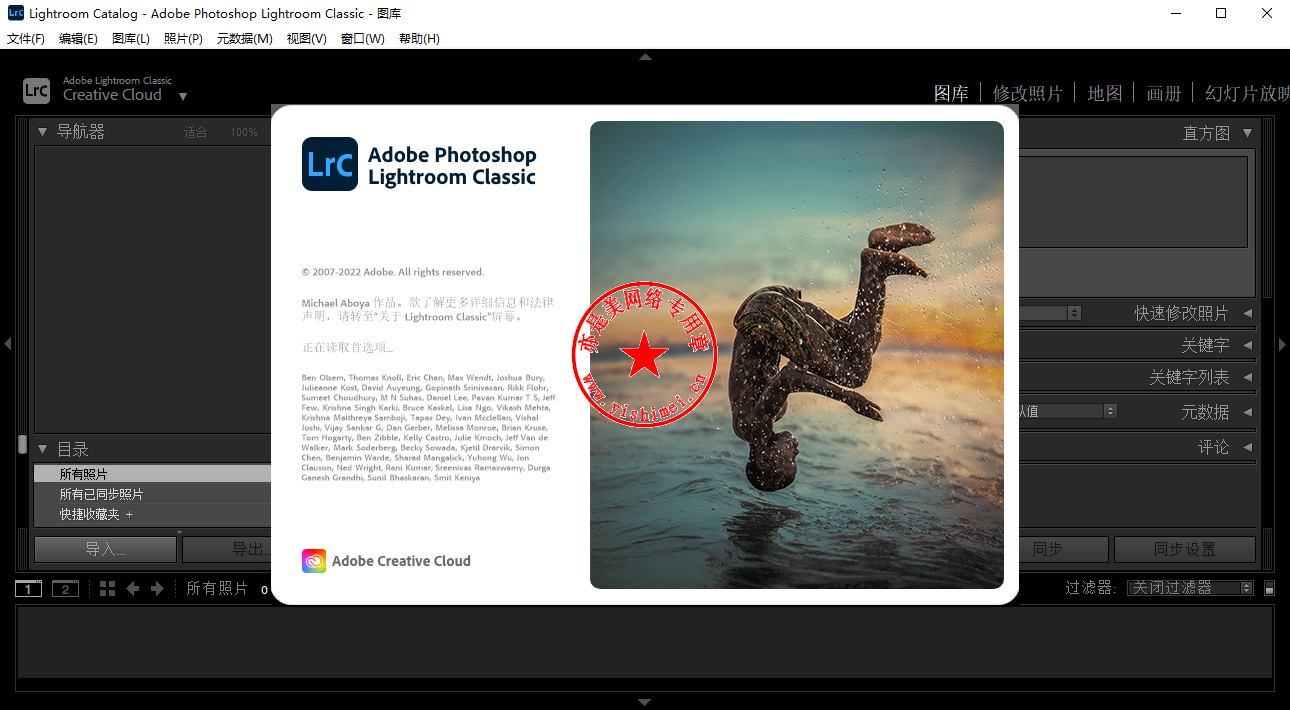
Task: Open the 图库(L) menu
Action: click(131, 39)
